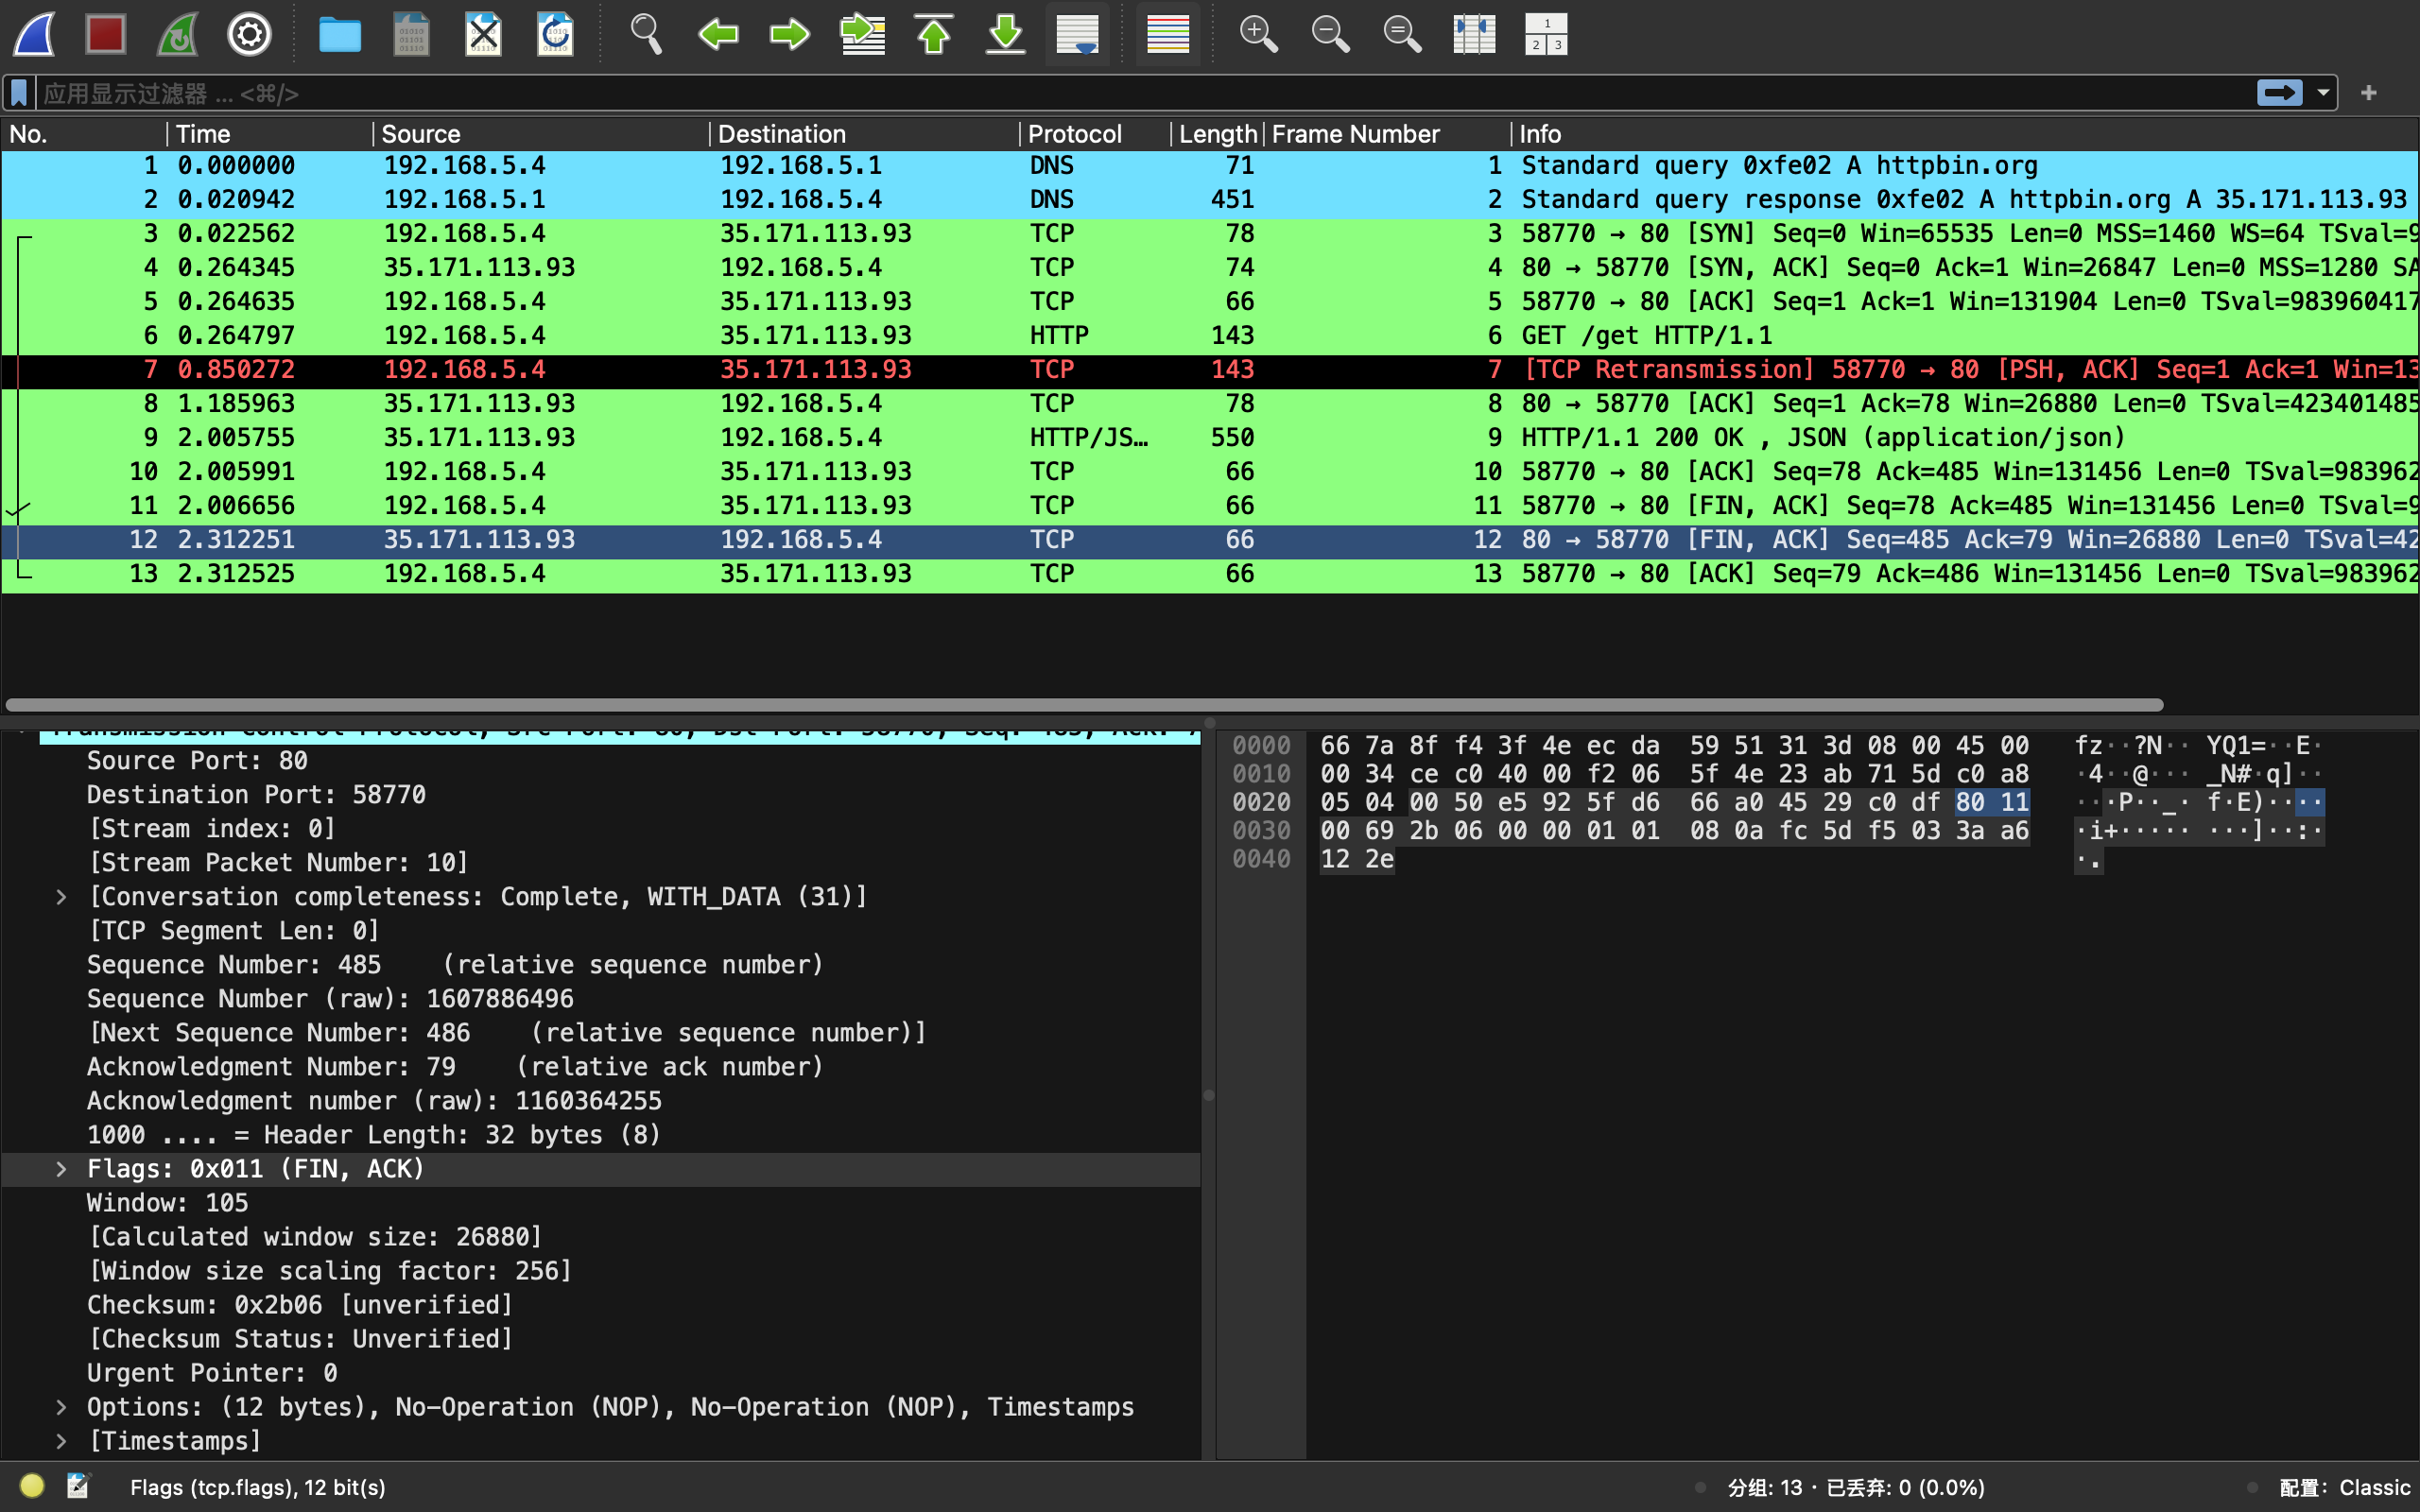The image size is (2420, 1512).
Task: Stop capture with the red square icon
Action: pyautogui.click(x=106, y=35)
